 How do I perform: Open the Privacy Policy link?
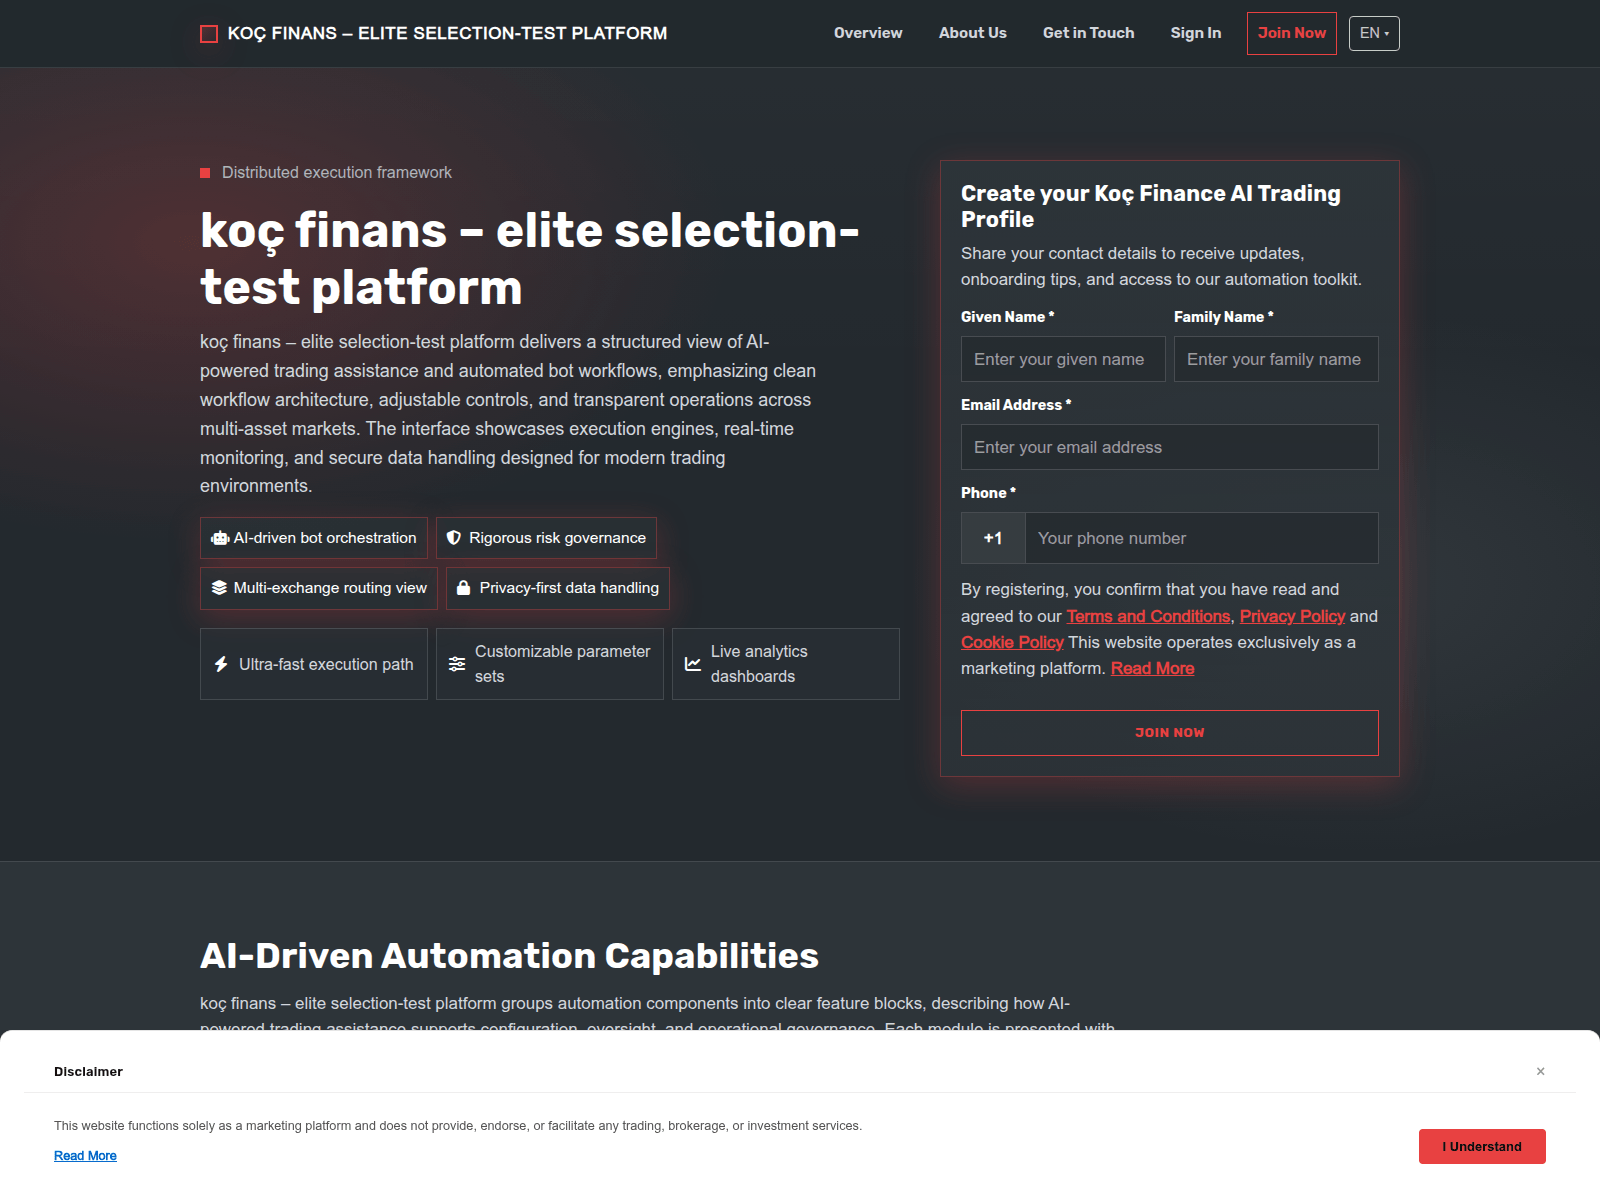(x=1292, y=616)
